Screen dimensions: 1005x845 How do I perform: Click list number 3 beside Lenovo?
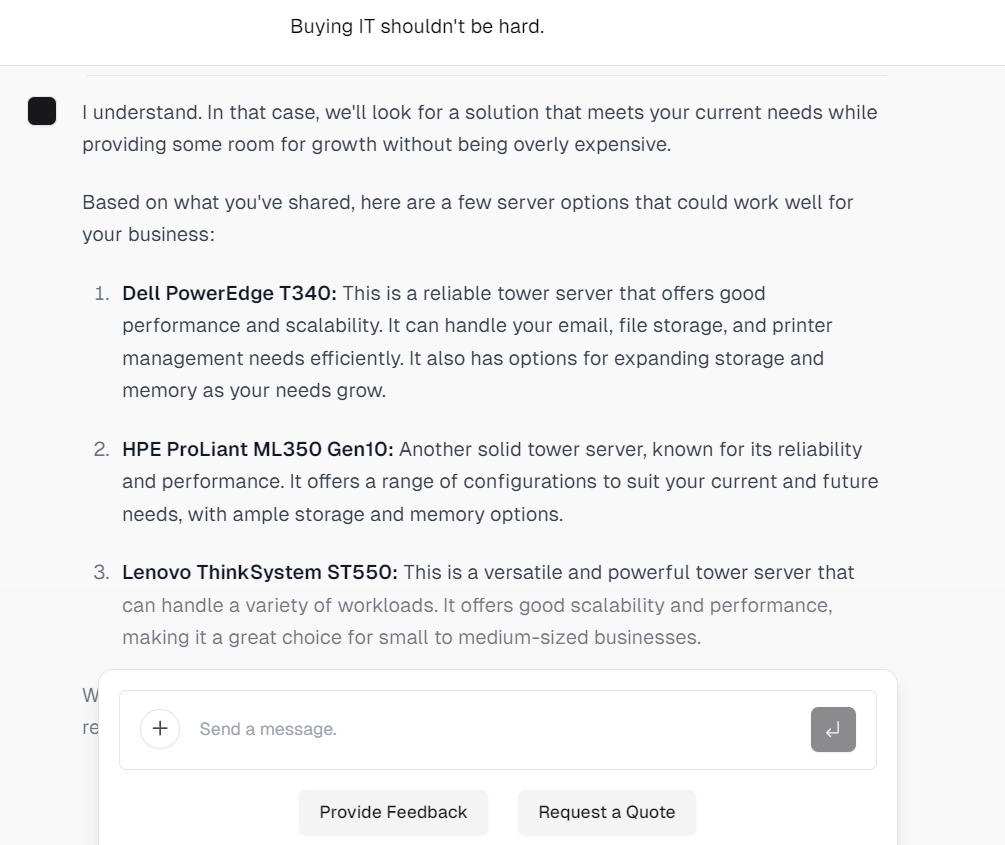coord(101,573)
